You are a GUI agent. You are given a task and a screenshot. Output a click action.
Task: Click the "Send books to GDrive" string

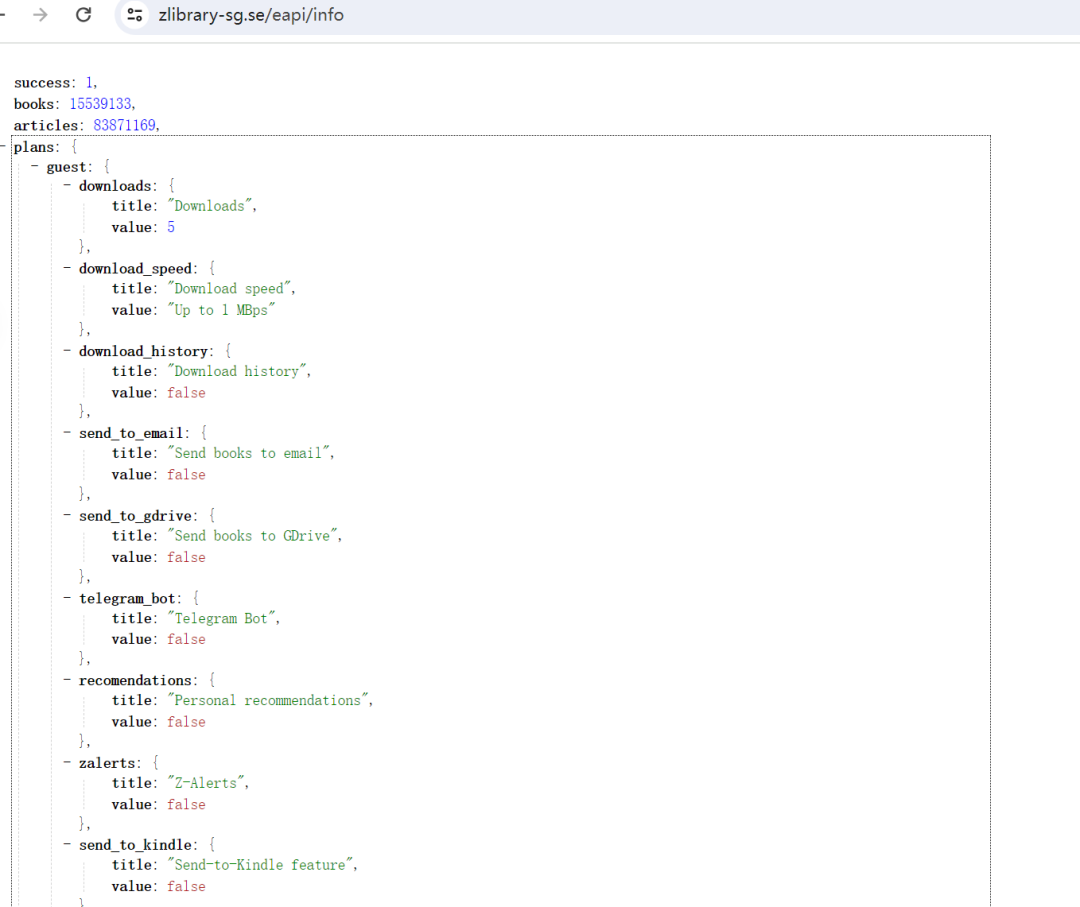pyautogui.click(x=252, y=536)
